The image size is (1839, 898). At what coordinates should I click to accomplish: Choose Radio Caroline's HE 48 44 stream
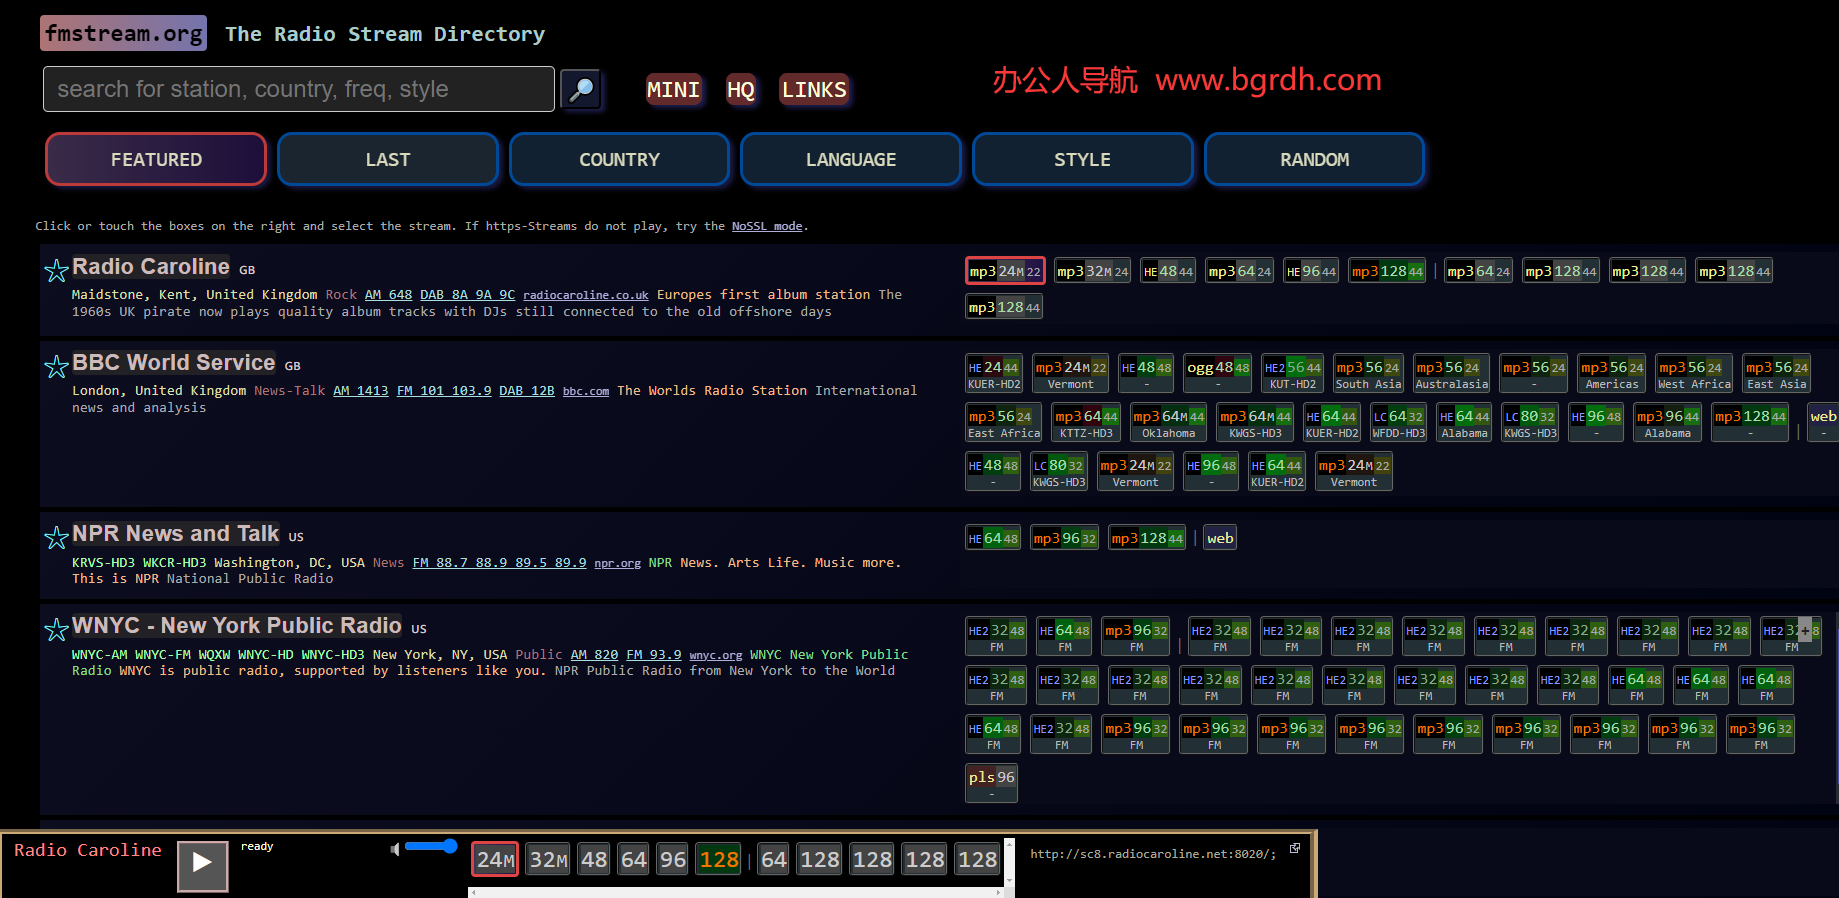click(x=1168, y=271)
